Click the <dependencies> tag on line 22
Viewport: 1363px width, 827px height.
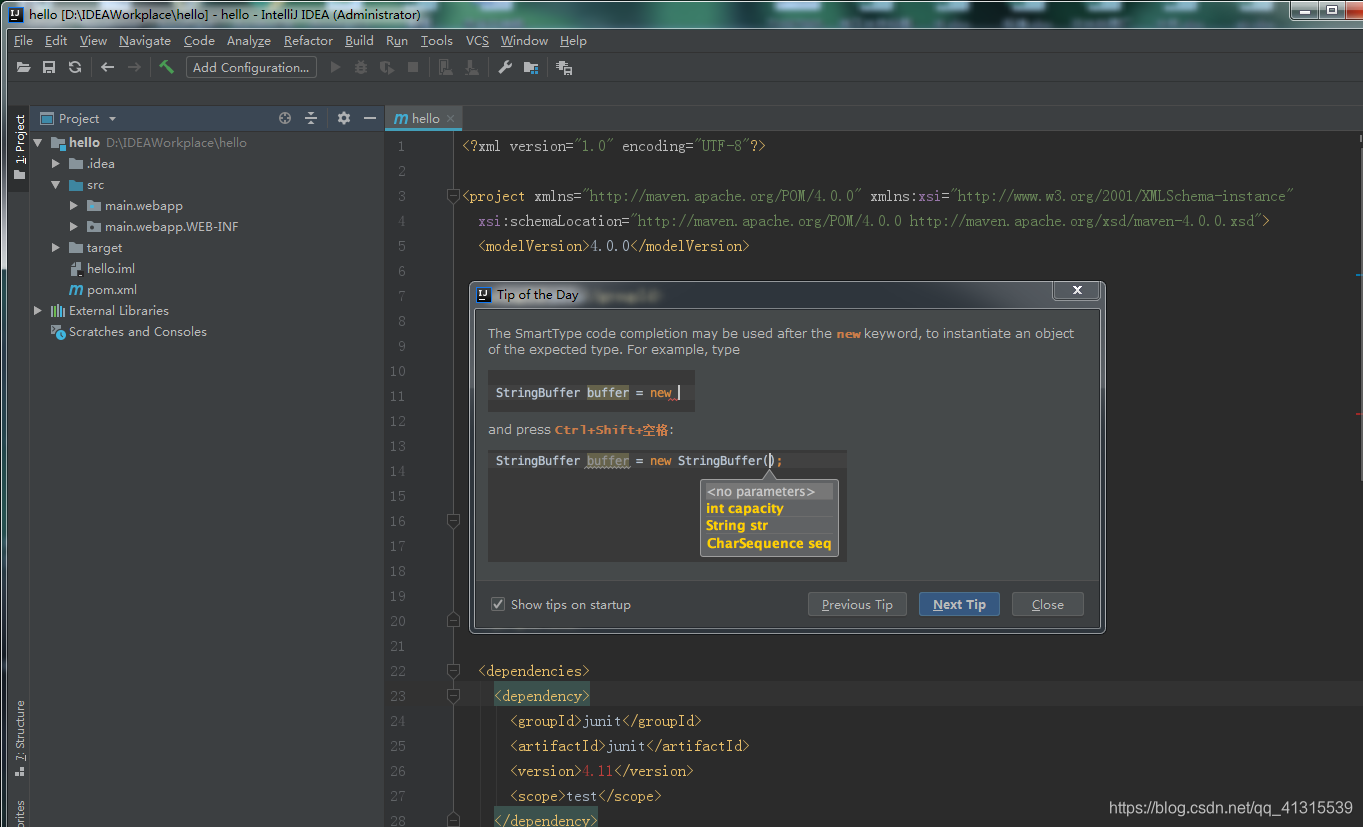click(x=534, y=671)
